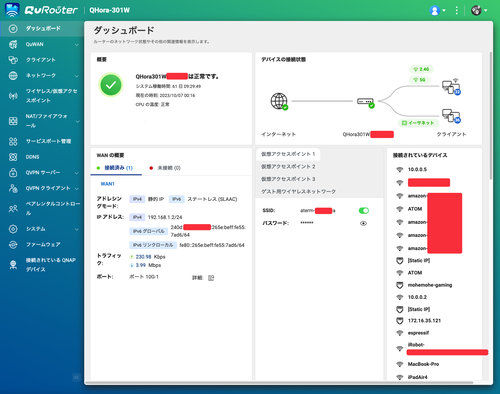This screenshot has height=394, width=500.
Task: Show the password with the eye icon
Action: coord(363,223)
